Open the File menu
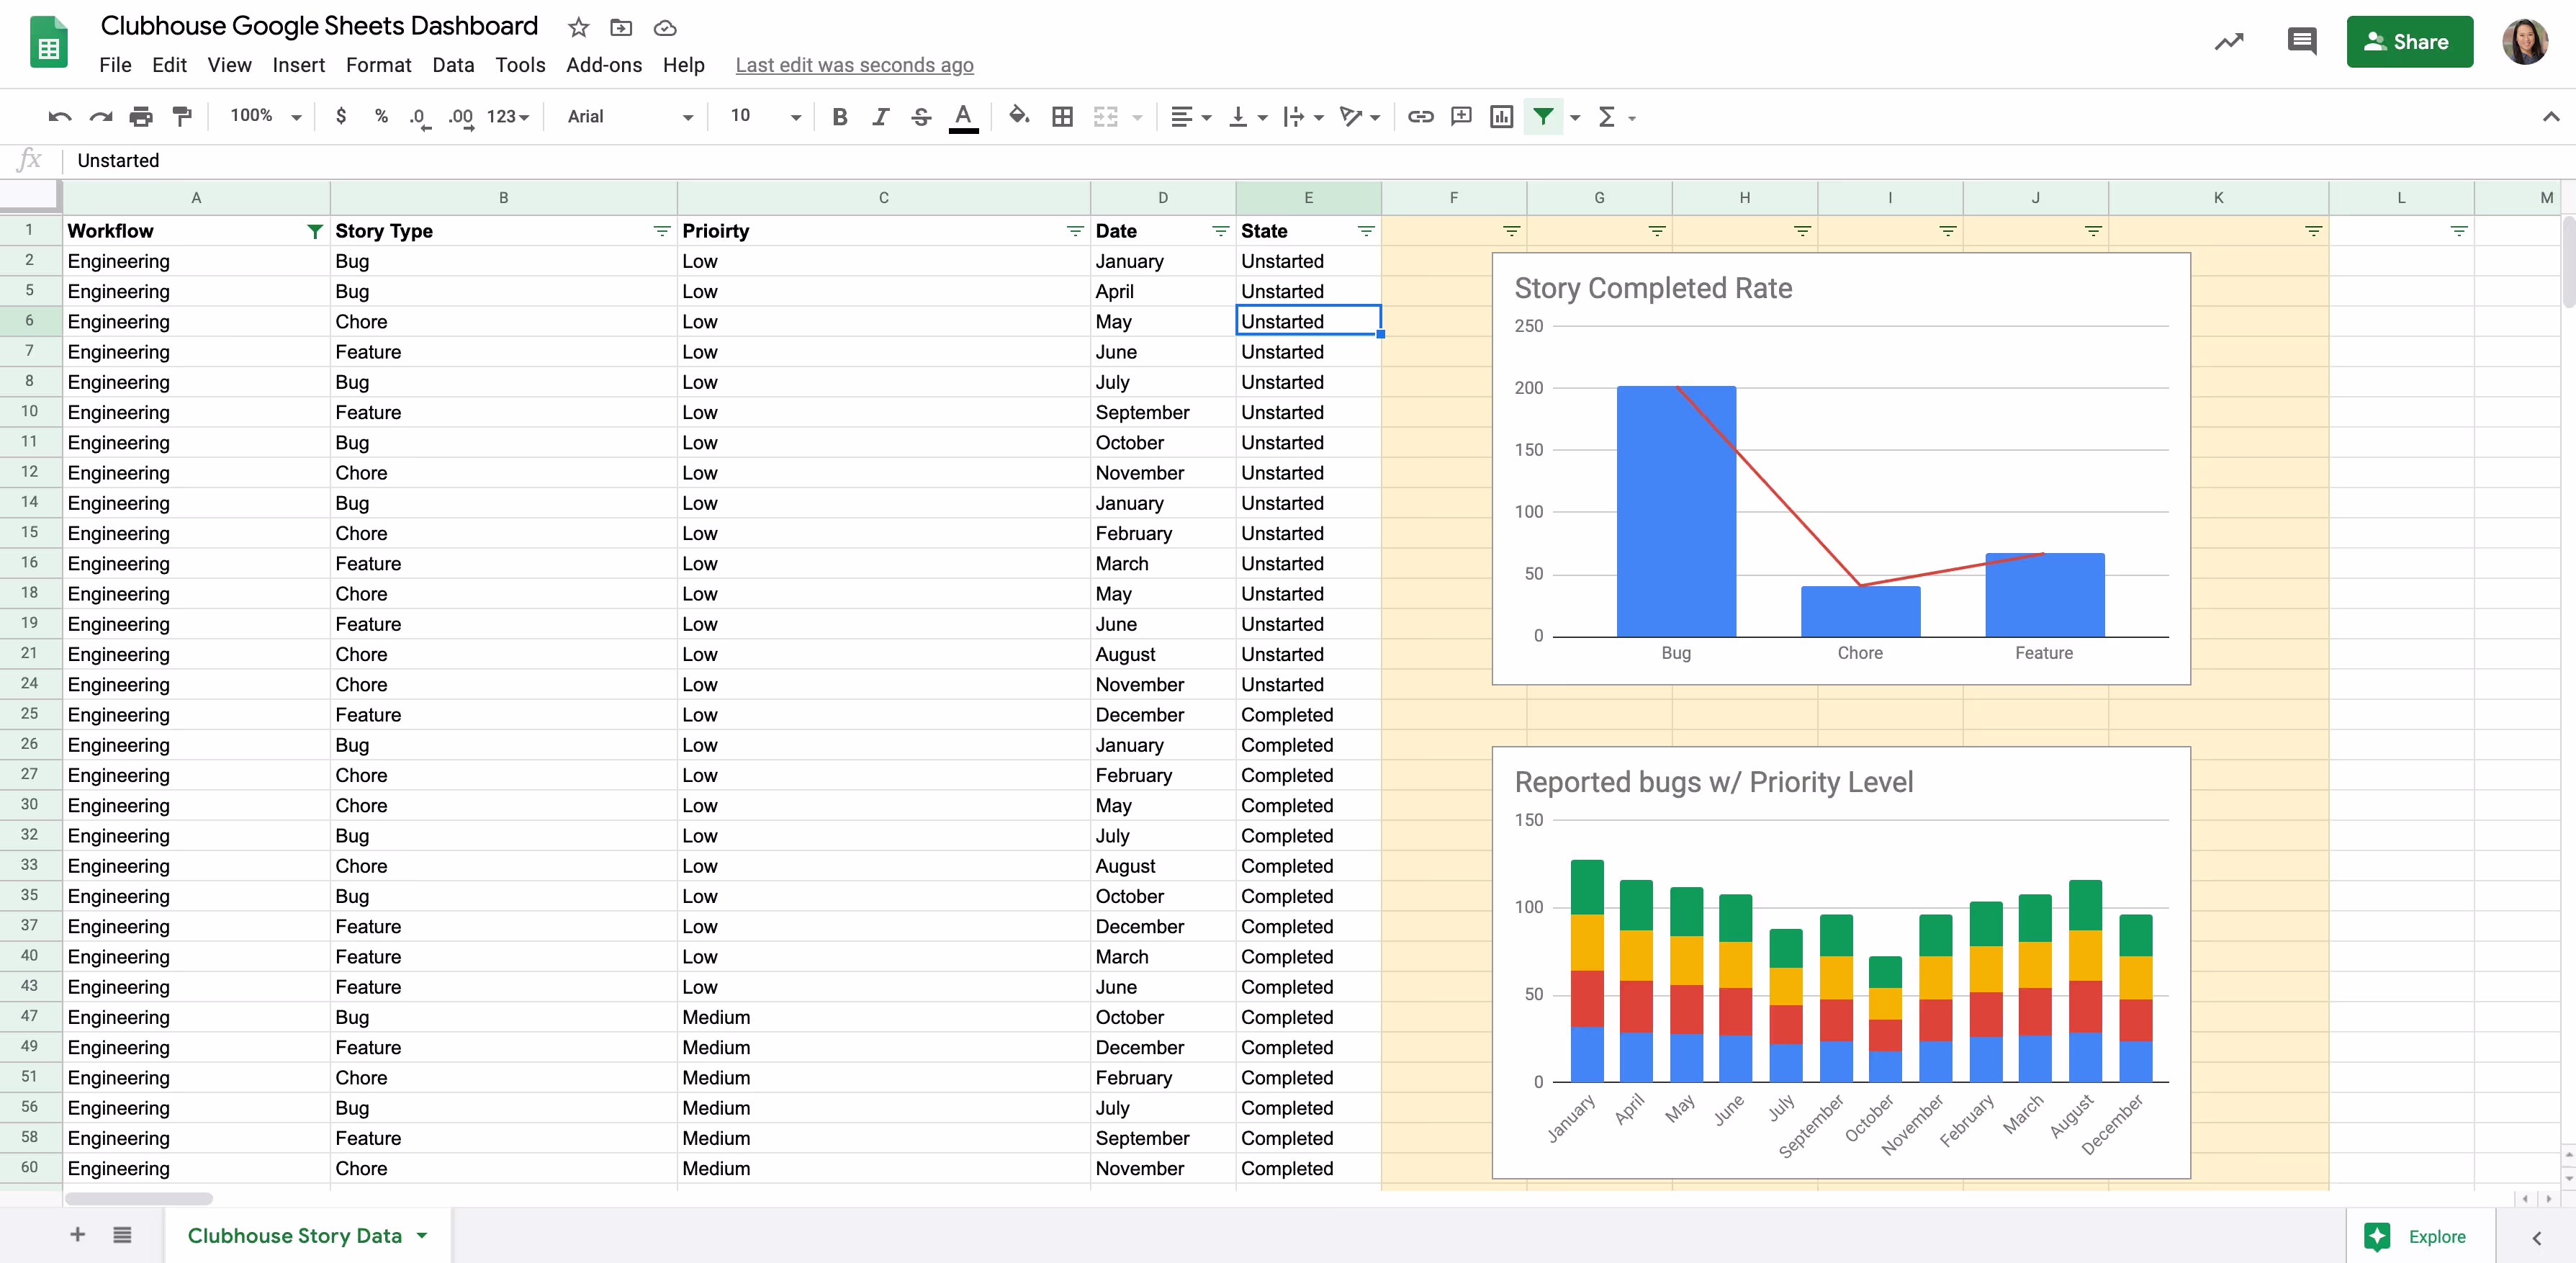The image size is (2576, 1263). pyautogui.click(x=115, y=65)
